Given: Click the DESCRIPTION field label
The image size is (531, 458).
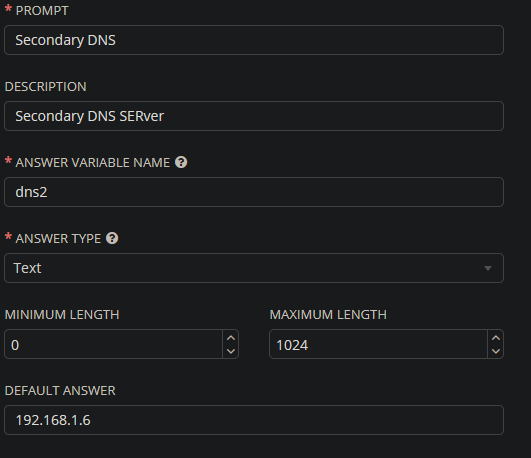Looking at the screenshot, I should [x=46, y=87].
